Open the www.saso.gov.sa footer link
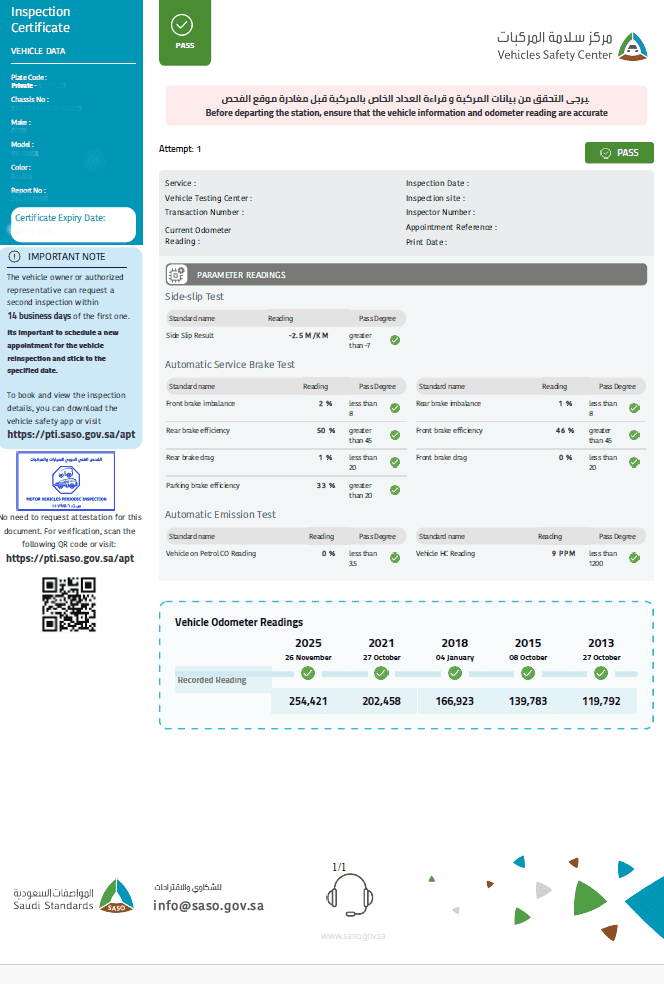Viewport: 664px width, 984px height. pyautogui.click(x=352, y=936)
